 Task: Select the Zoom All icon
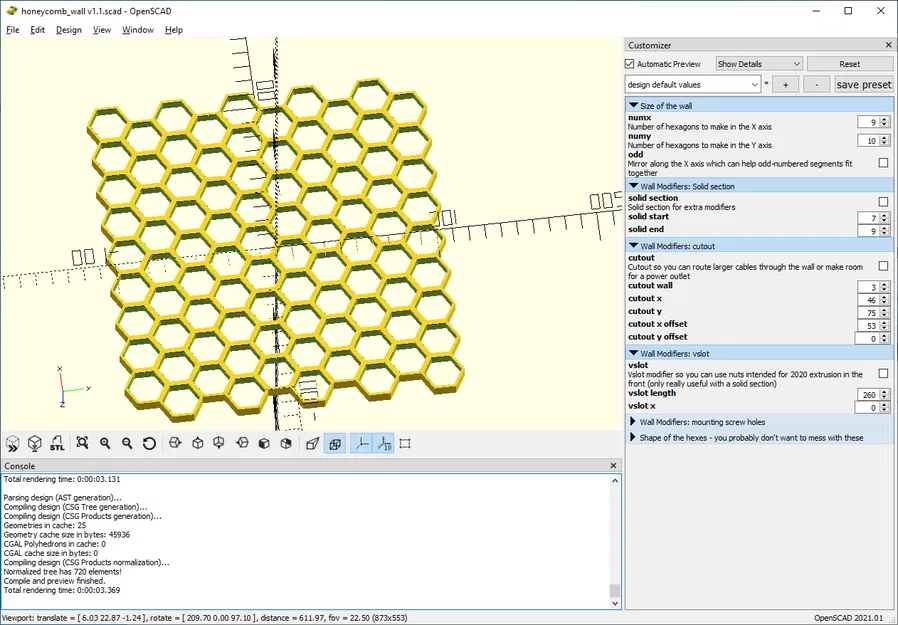tap(82, 443)
